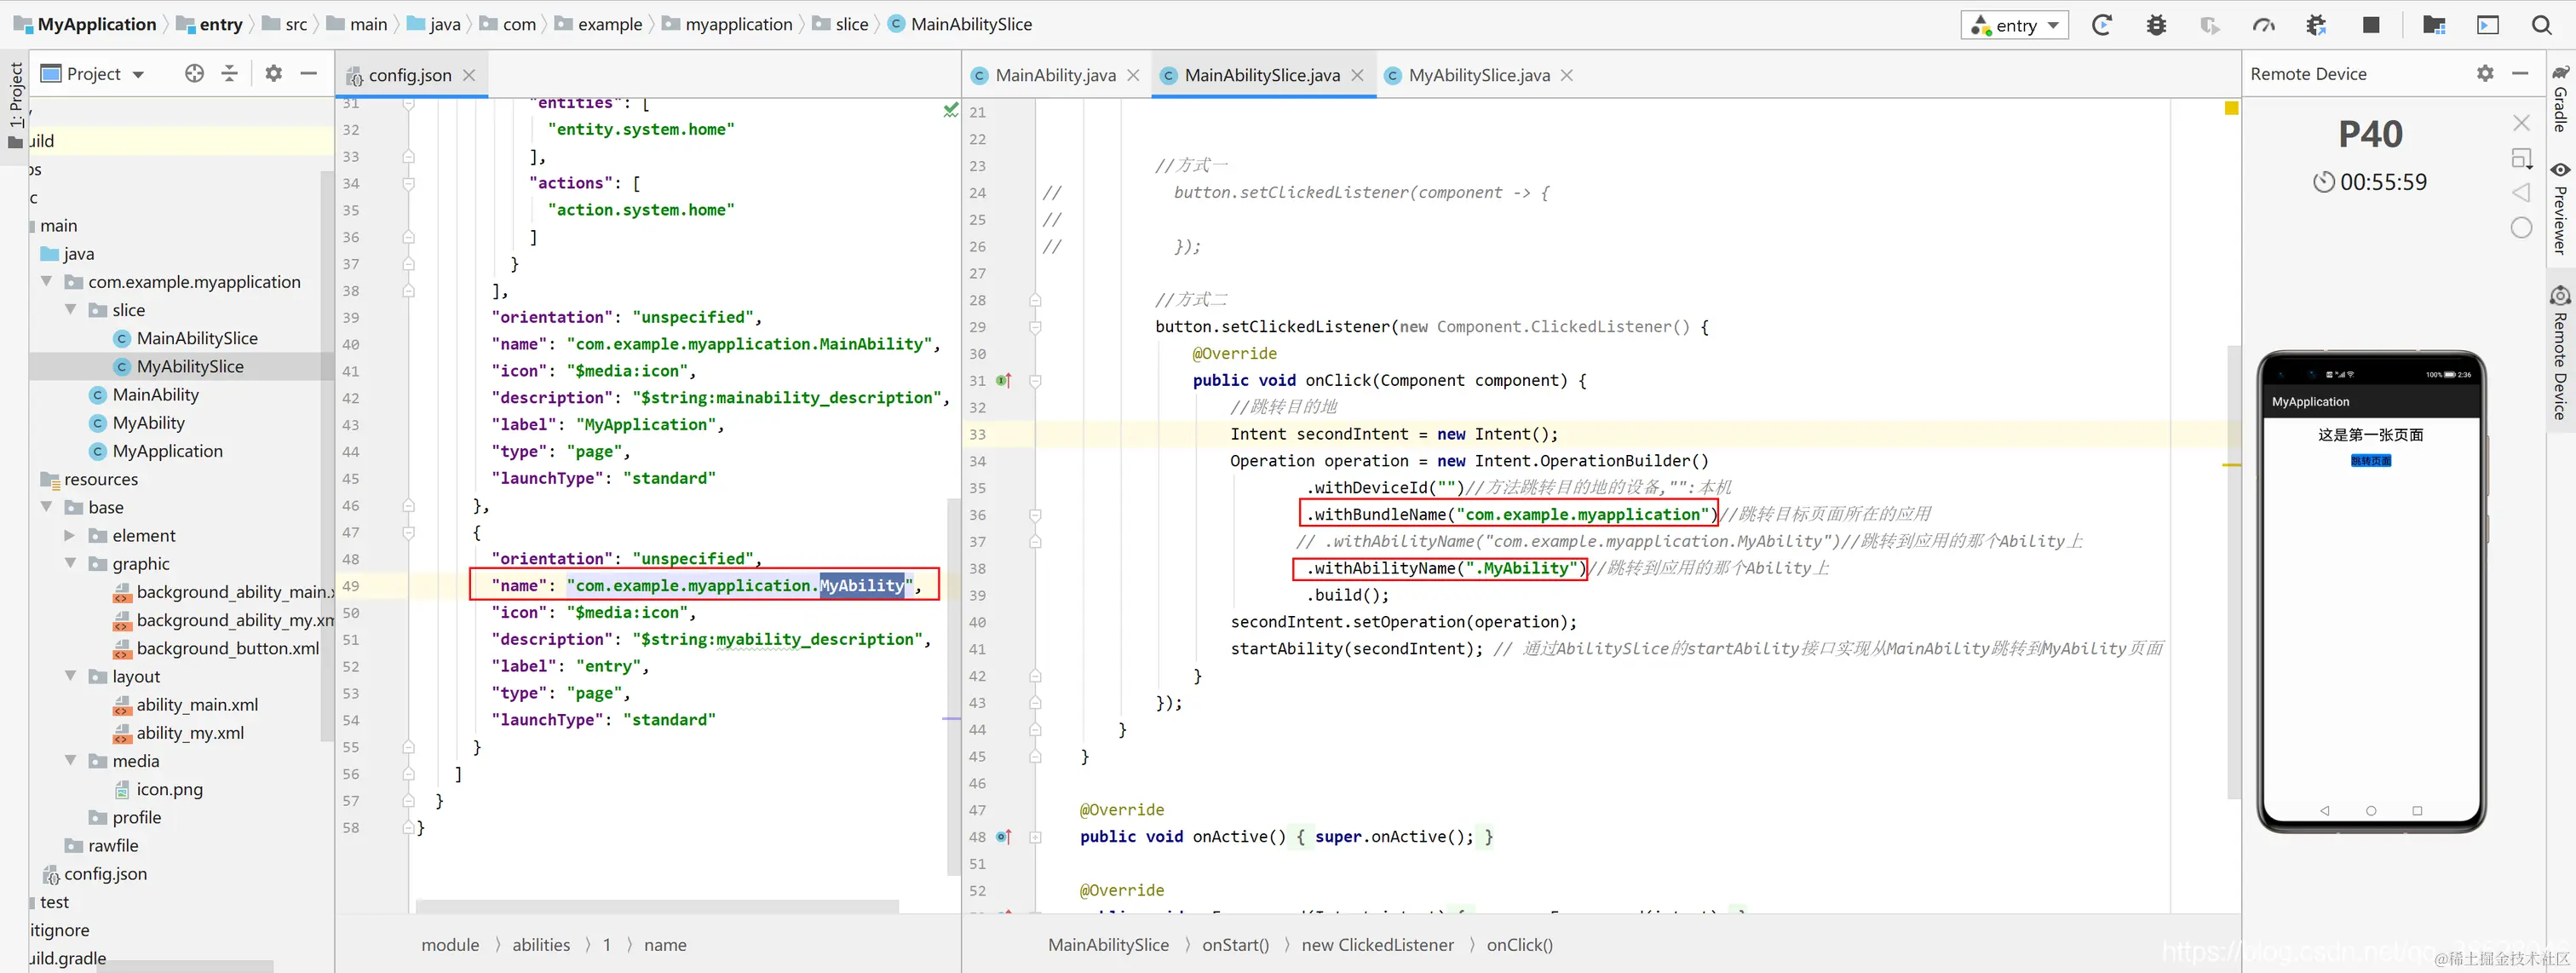Open Remote Device panel settings gear
Viewport: 2576px width, 973px height.
[x=2484, y=73]
